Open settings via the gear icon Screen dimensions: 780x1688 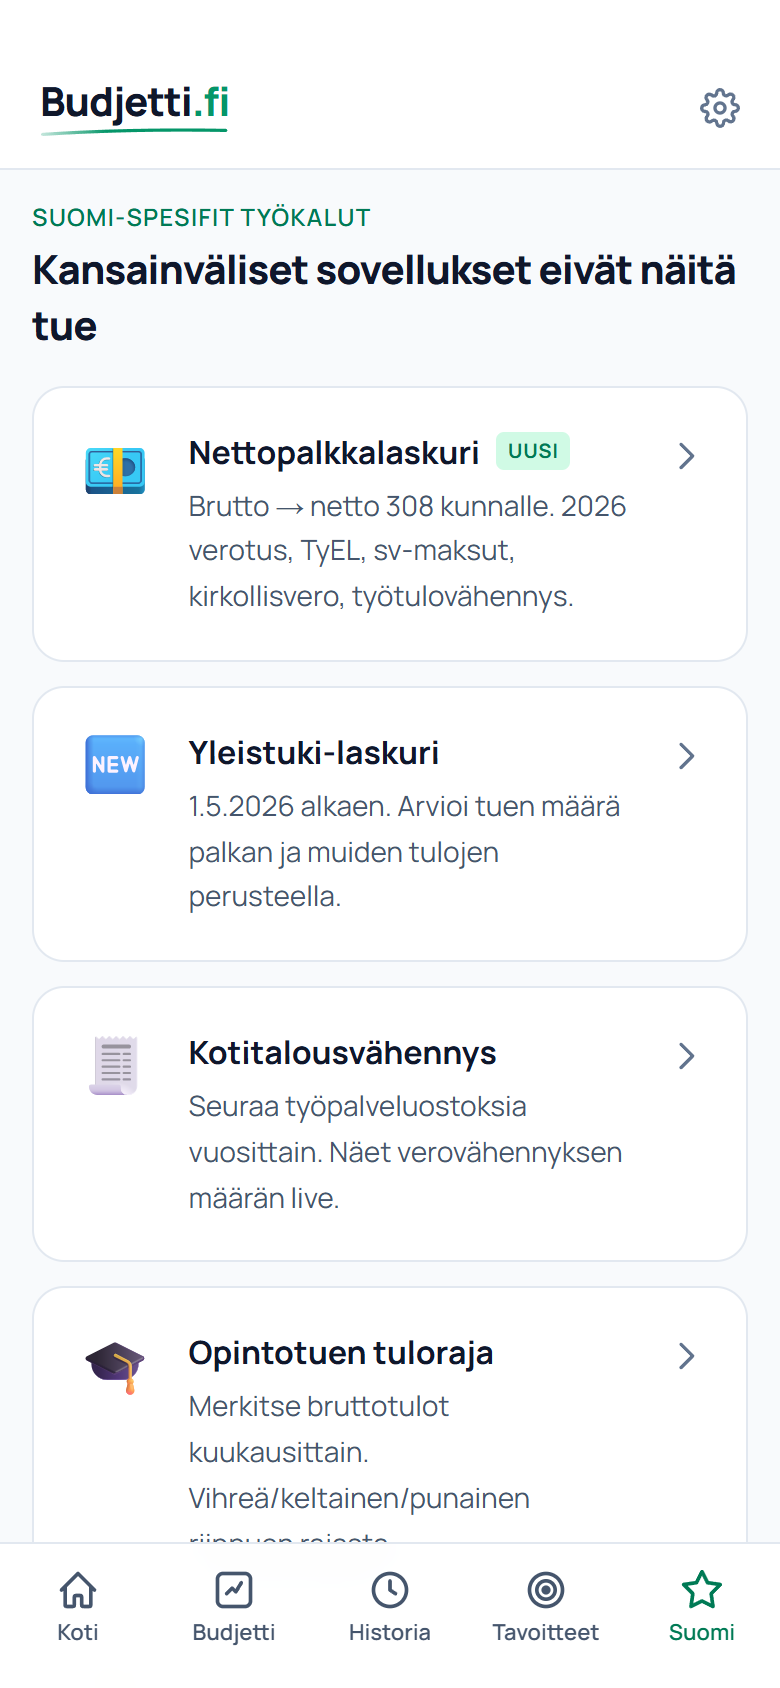click(720, 108)
